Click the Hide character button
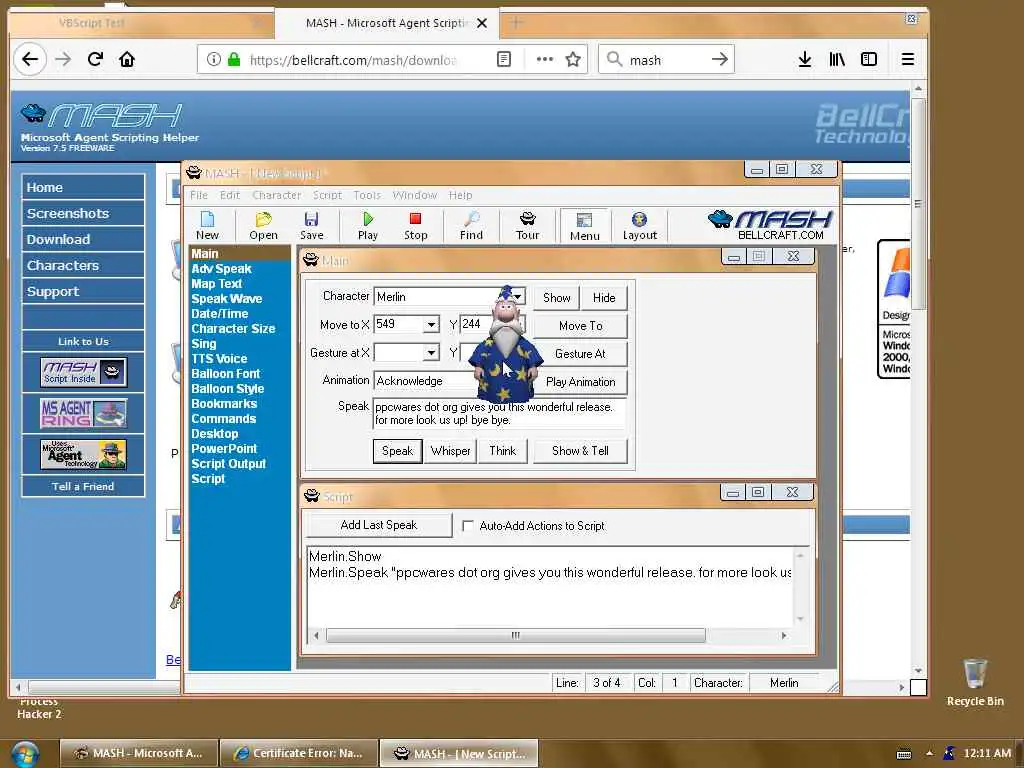This screenshot has width=1024, height=768. click(x=604, y=298)
